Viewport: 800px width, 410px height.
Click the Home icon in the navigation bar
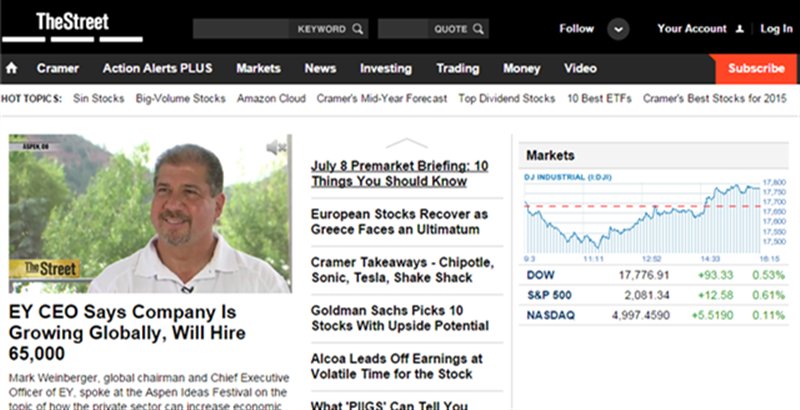click(x=11, y=68)
